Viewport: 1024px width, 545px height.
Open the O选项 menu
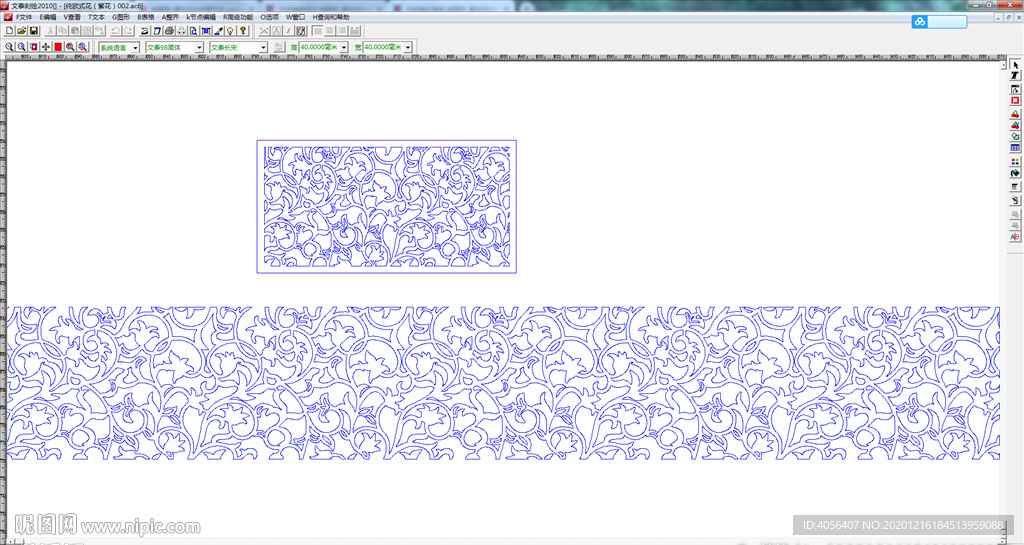pos(270,17)
